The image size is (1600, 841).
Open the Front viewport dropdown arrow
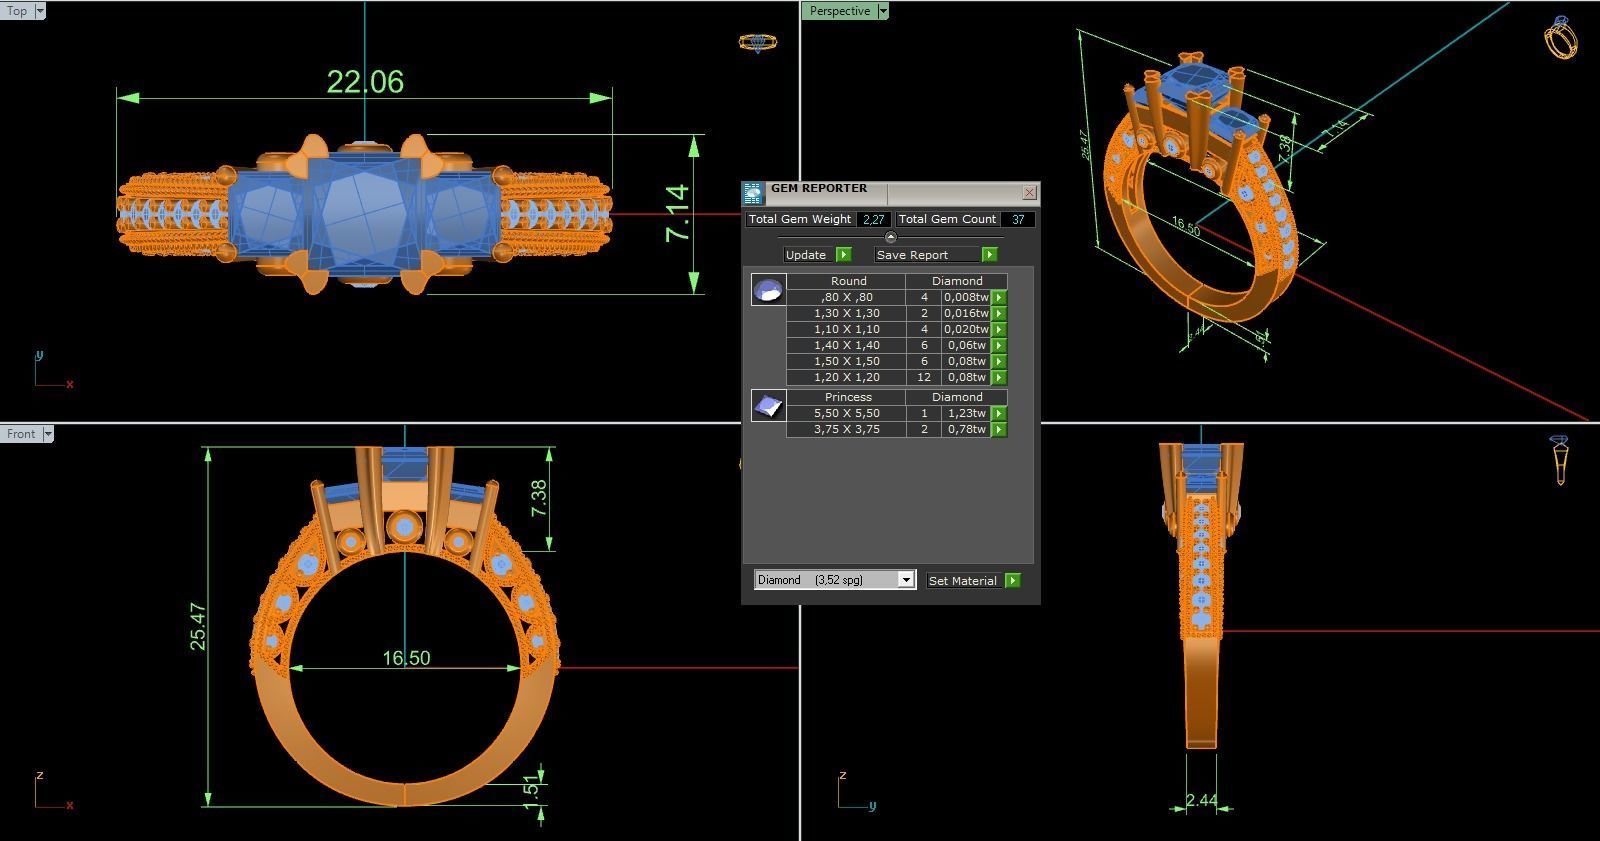pyautogui.click(x=48, y=433)
